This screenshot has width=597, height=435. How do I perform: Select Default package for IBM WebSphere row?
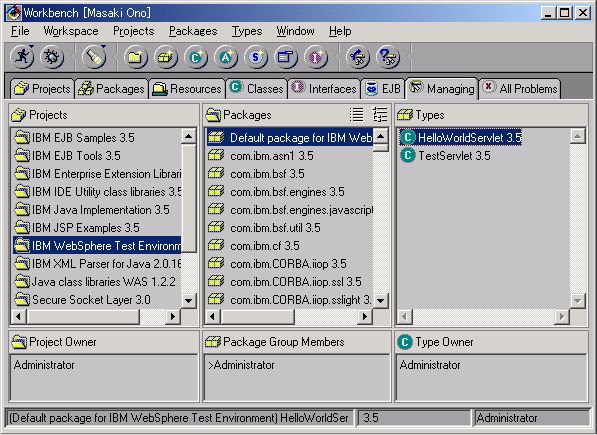coord(290,137)
